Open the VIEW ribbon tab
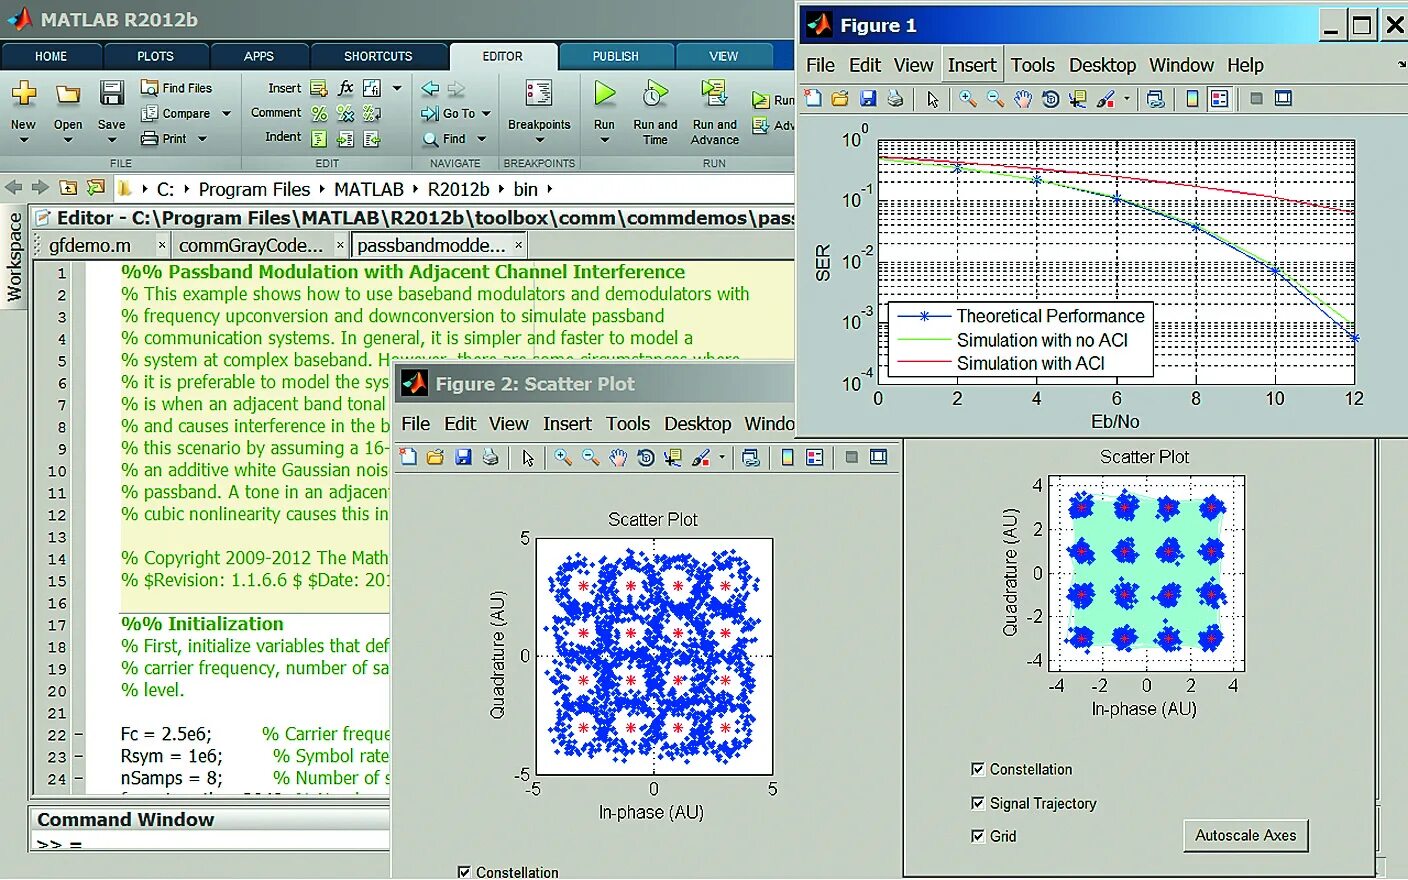The width and height of the screenshot is (1408, 880). click(724, 56)
